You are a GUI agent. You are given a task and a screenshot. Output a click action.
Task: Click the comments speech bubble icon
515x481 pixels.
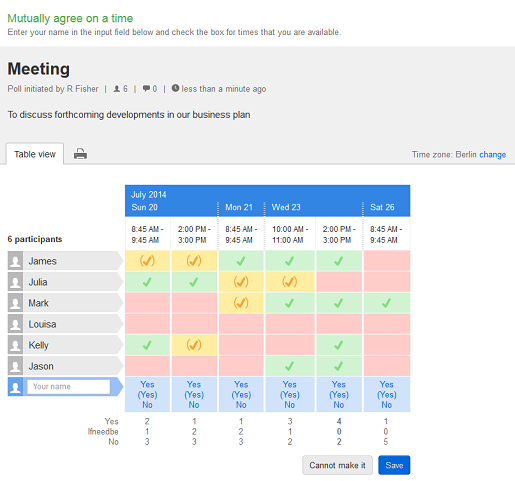(146, 88)
